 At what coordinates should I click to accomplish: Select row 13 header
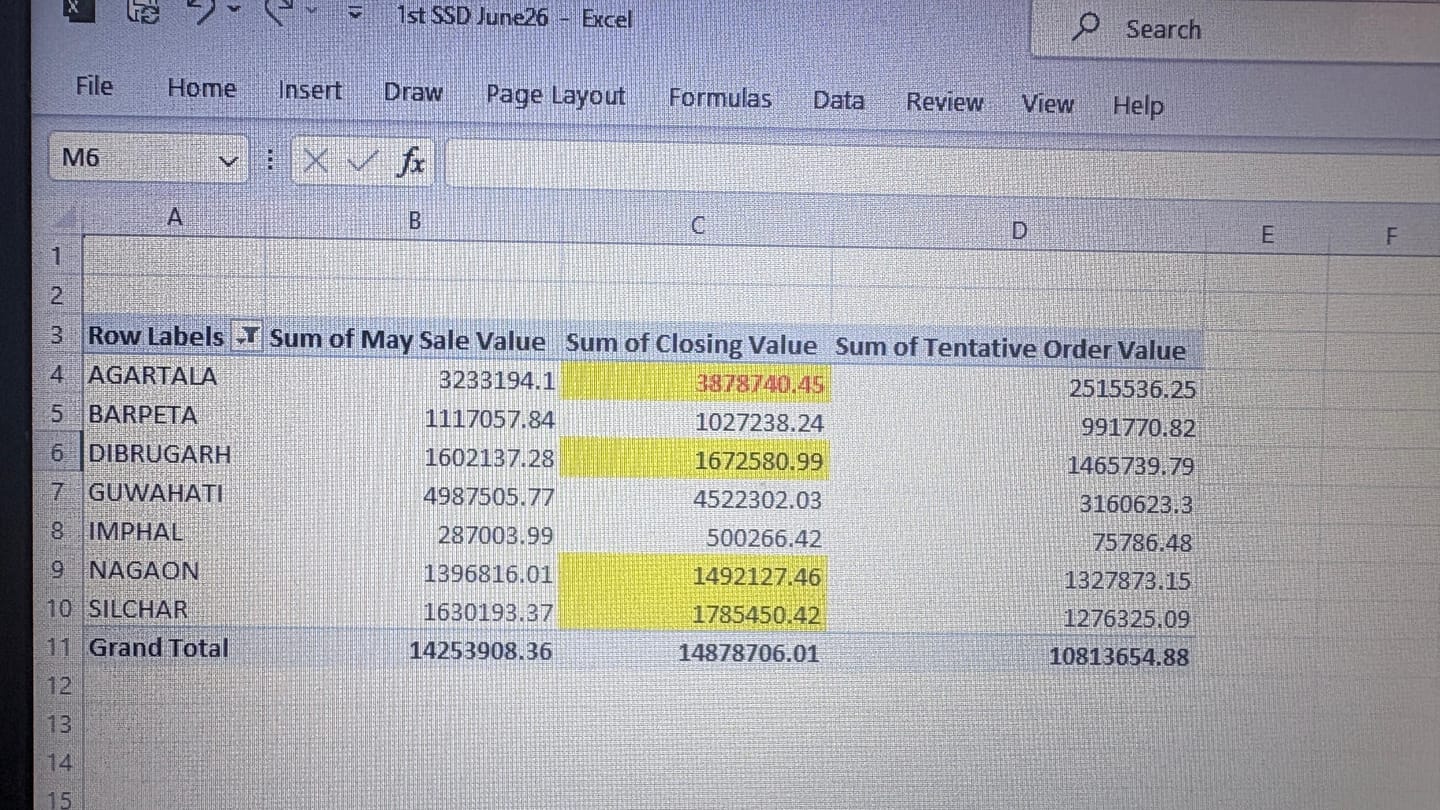pos(60,724)
